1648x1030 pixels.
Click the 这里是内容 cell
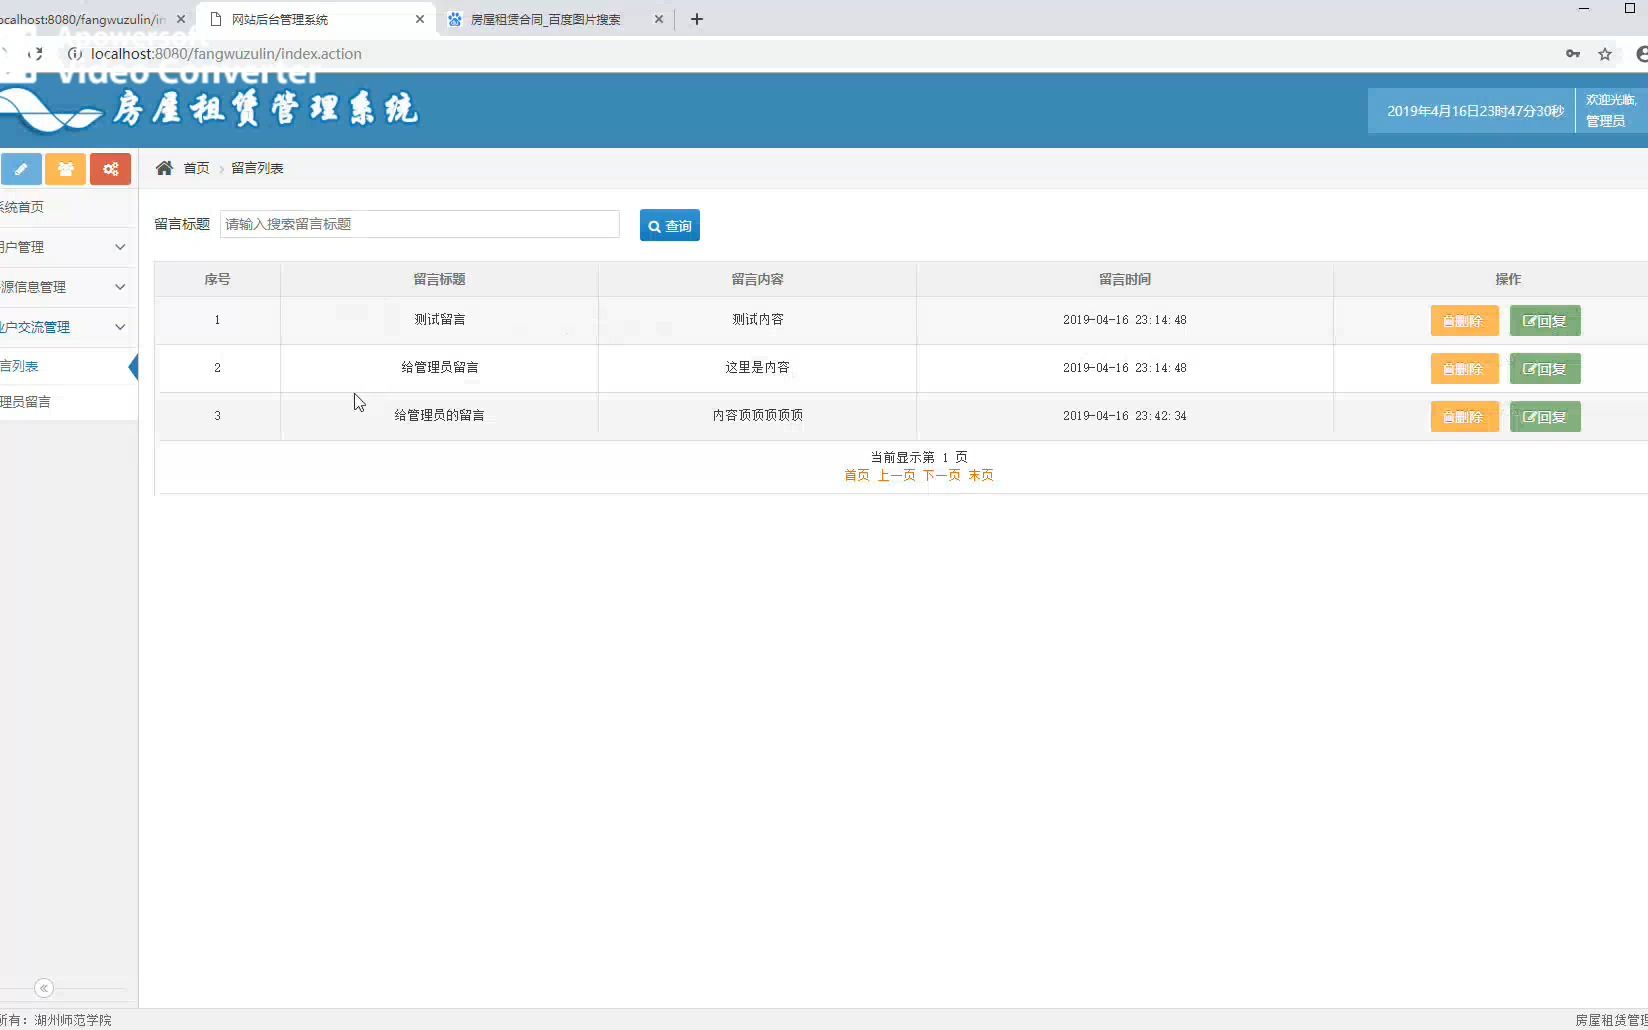[x=757, y=367]
